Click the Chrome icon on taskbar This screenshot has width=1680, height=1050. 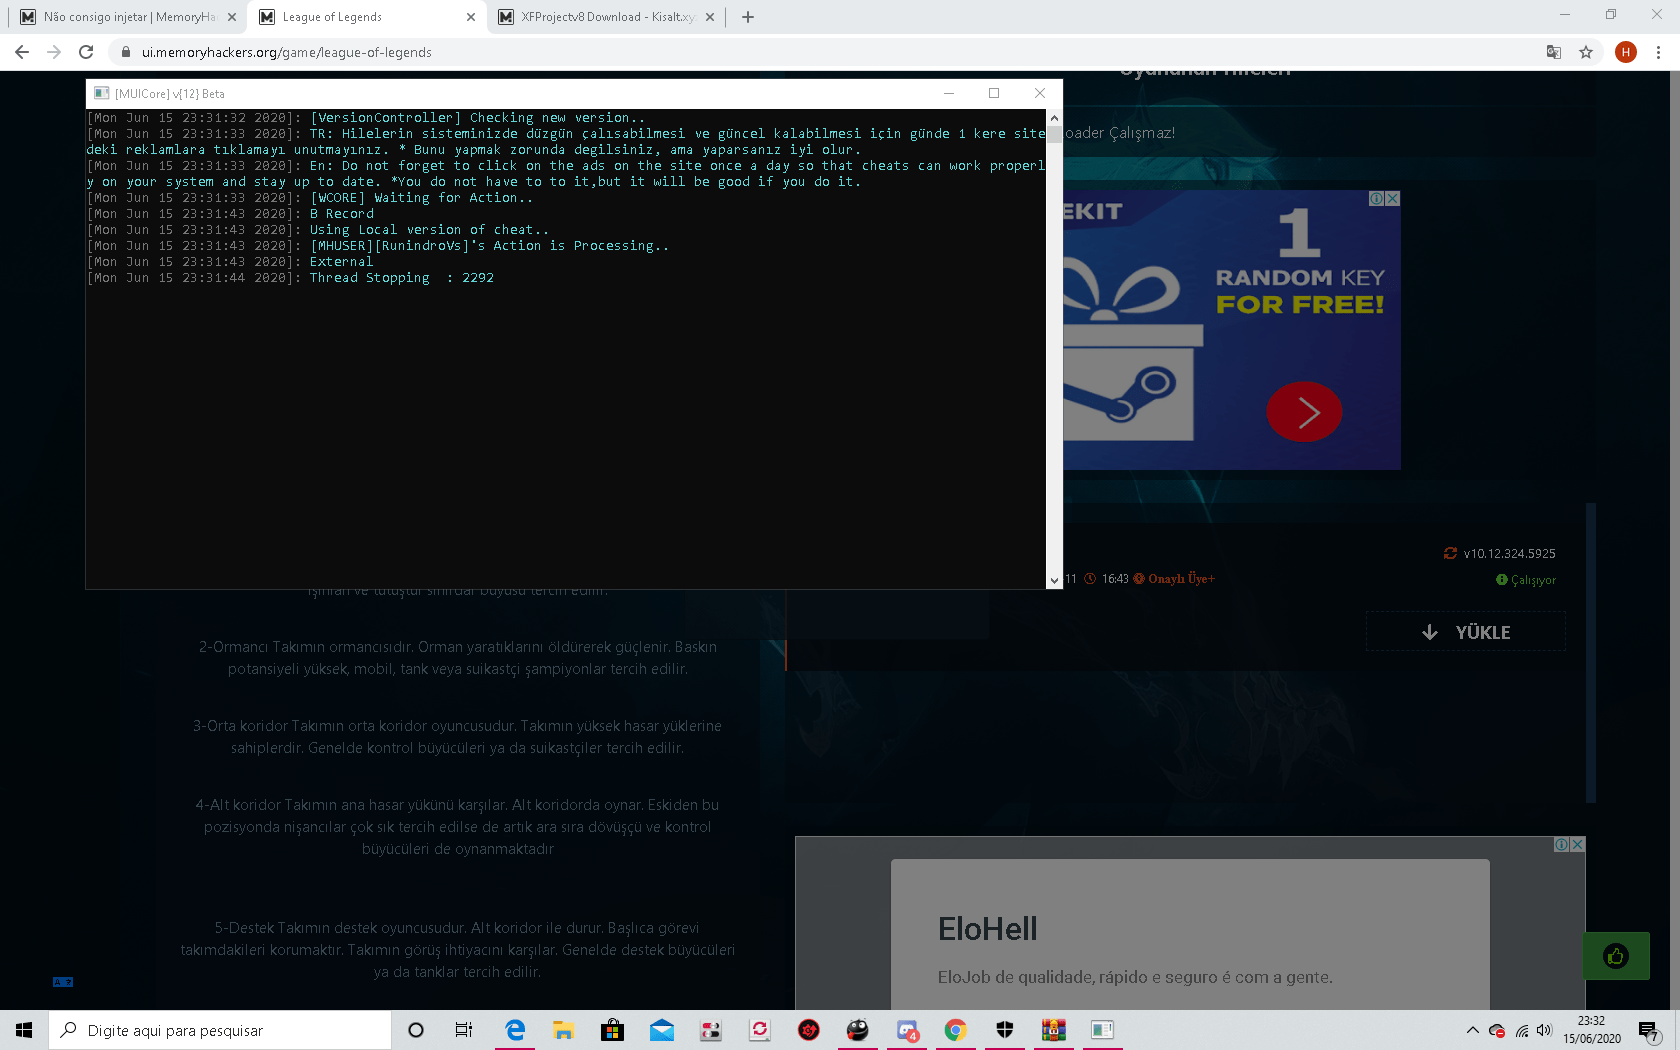(955, 1030)
